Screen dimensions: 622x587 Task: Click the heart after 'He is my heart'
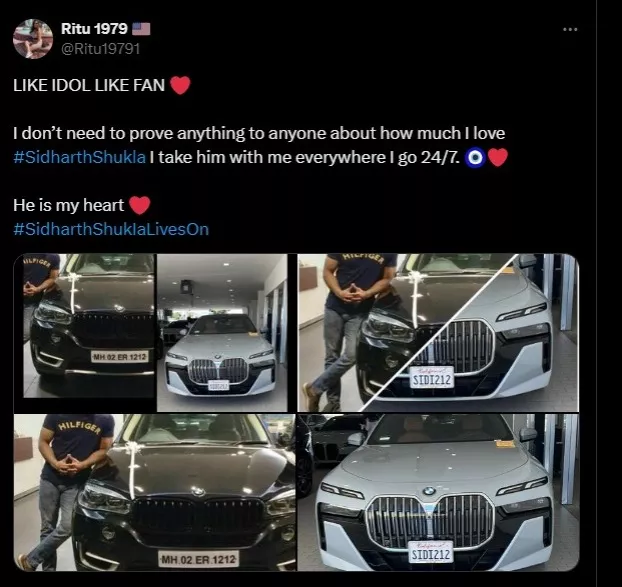[x=140, y=206]
